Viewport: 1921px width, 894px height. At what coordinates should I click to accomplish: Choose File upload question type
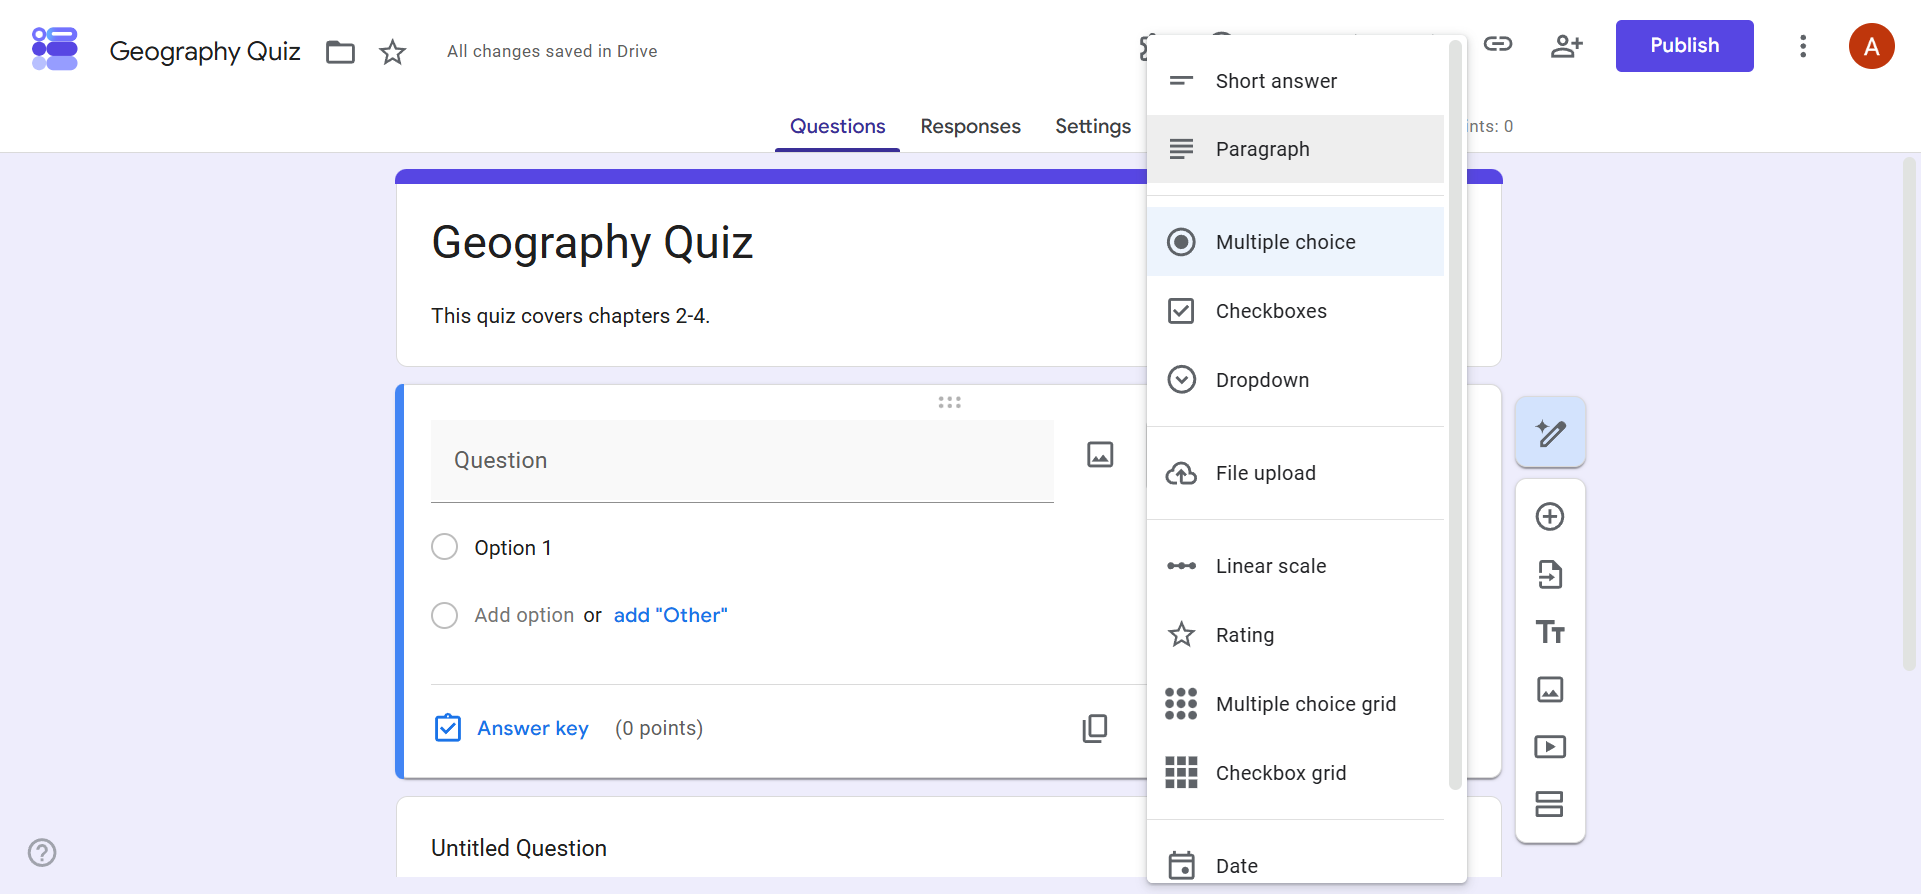point(1296,473)
